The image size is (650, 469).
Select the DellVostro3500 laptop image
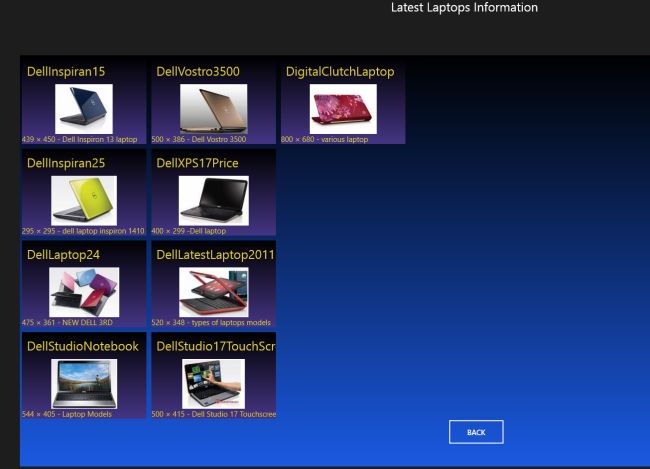(213, 109)
